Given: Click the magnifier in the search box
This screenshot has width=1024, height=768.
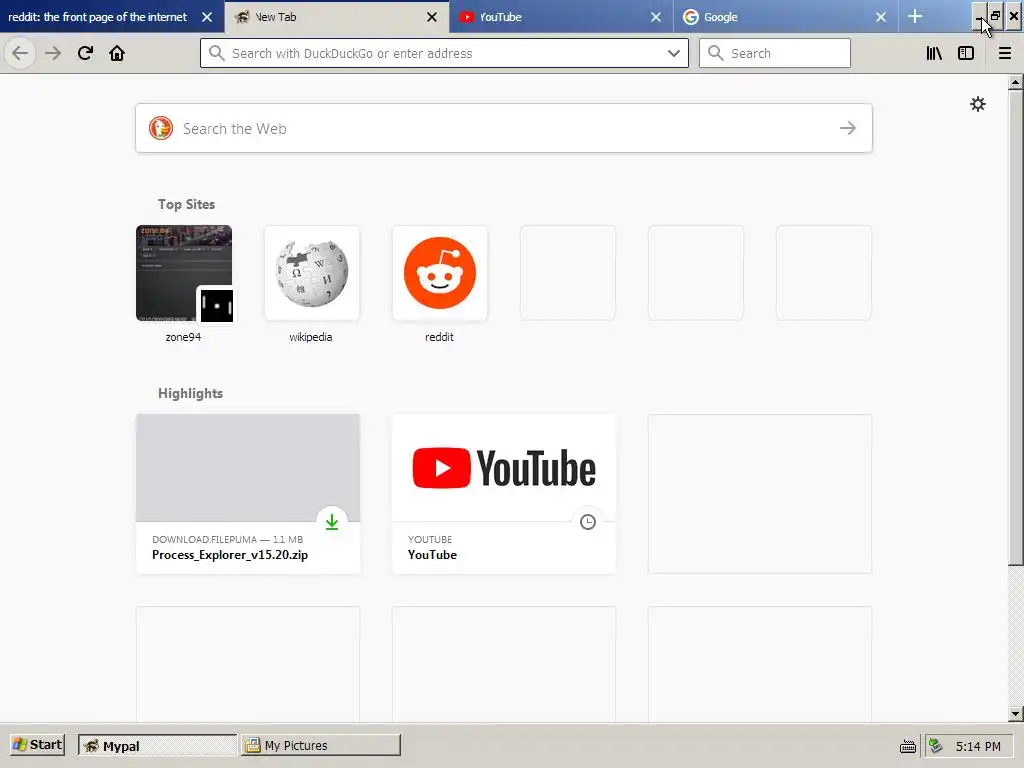Looking at the screenshot, I should click(716, 53).
